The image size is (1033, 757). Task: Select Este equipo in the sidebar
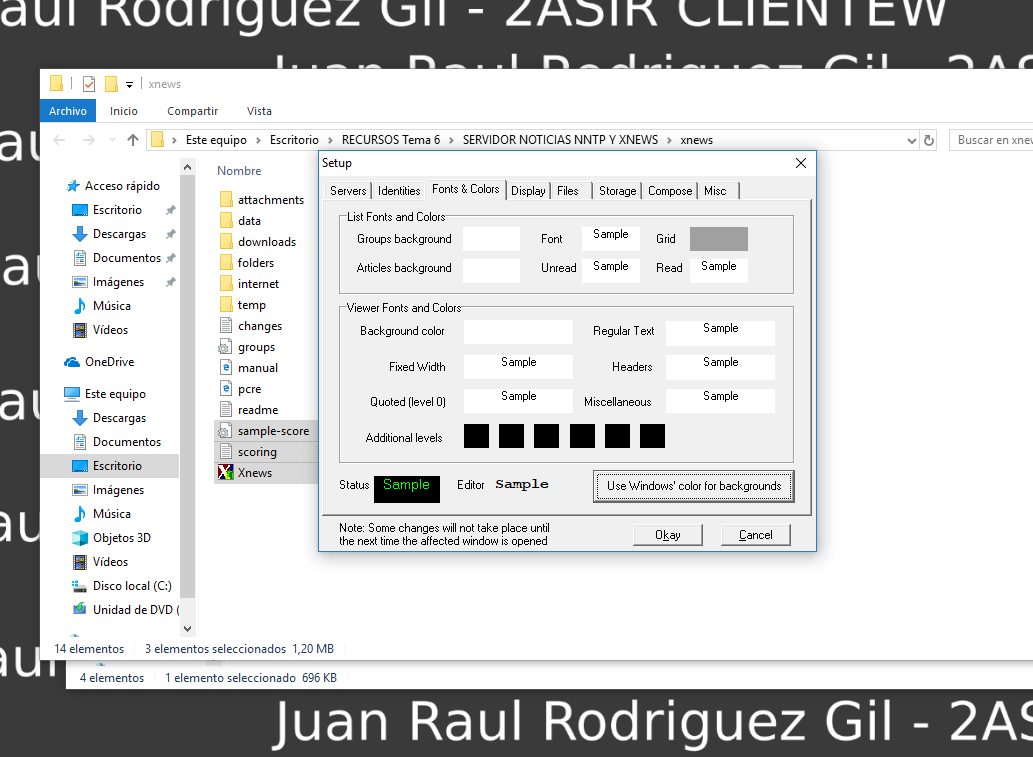coord(115,394)
